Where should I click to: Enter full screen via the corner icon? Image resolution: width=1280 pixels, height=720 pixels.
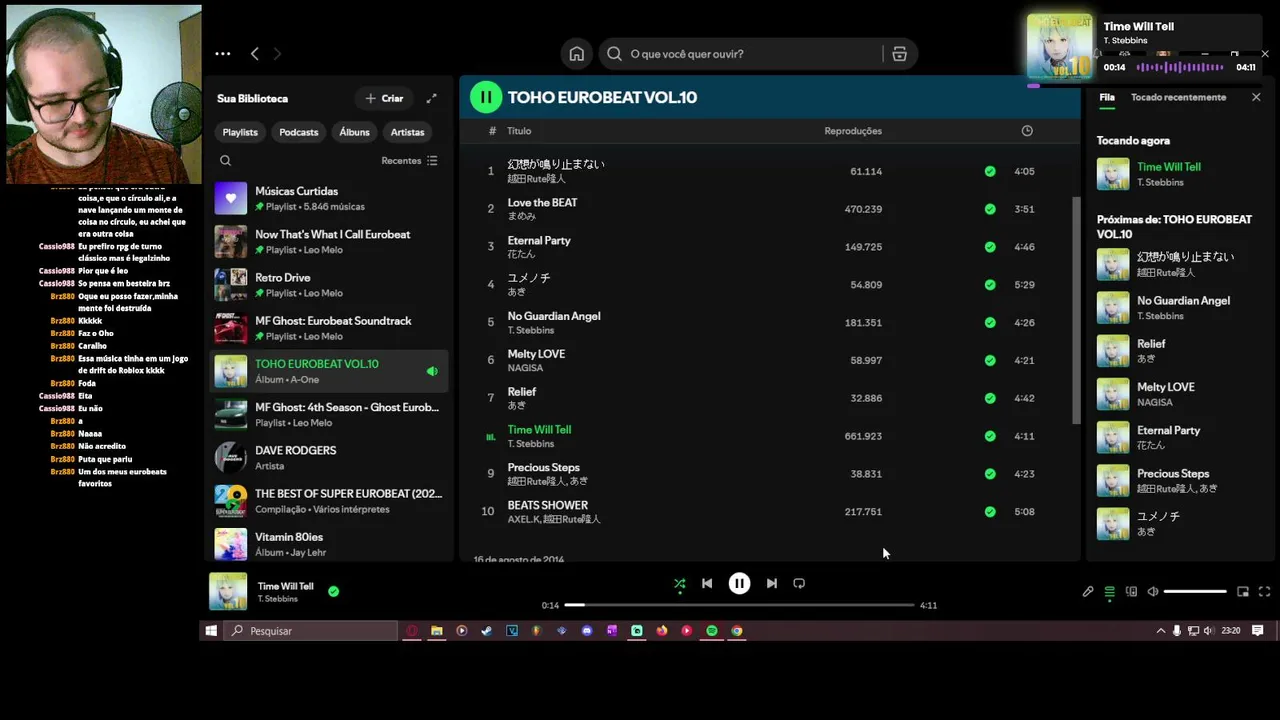click(1264, 592)
